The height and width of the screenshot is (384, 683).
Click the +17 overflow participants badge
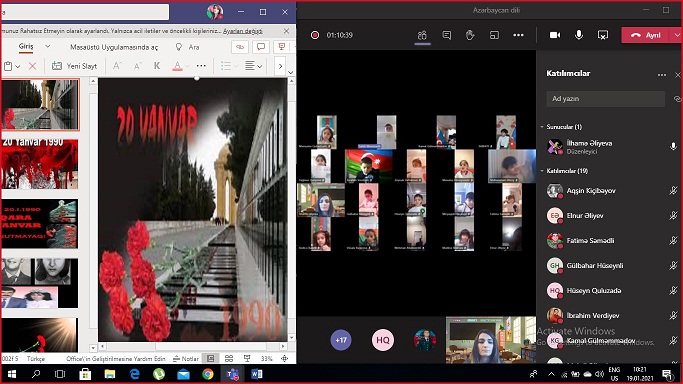click(x=341, y=340)
